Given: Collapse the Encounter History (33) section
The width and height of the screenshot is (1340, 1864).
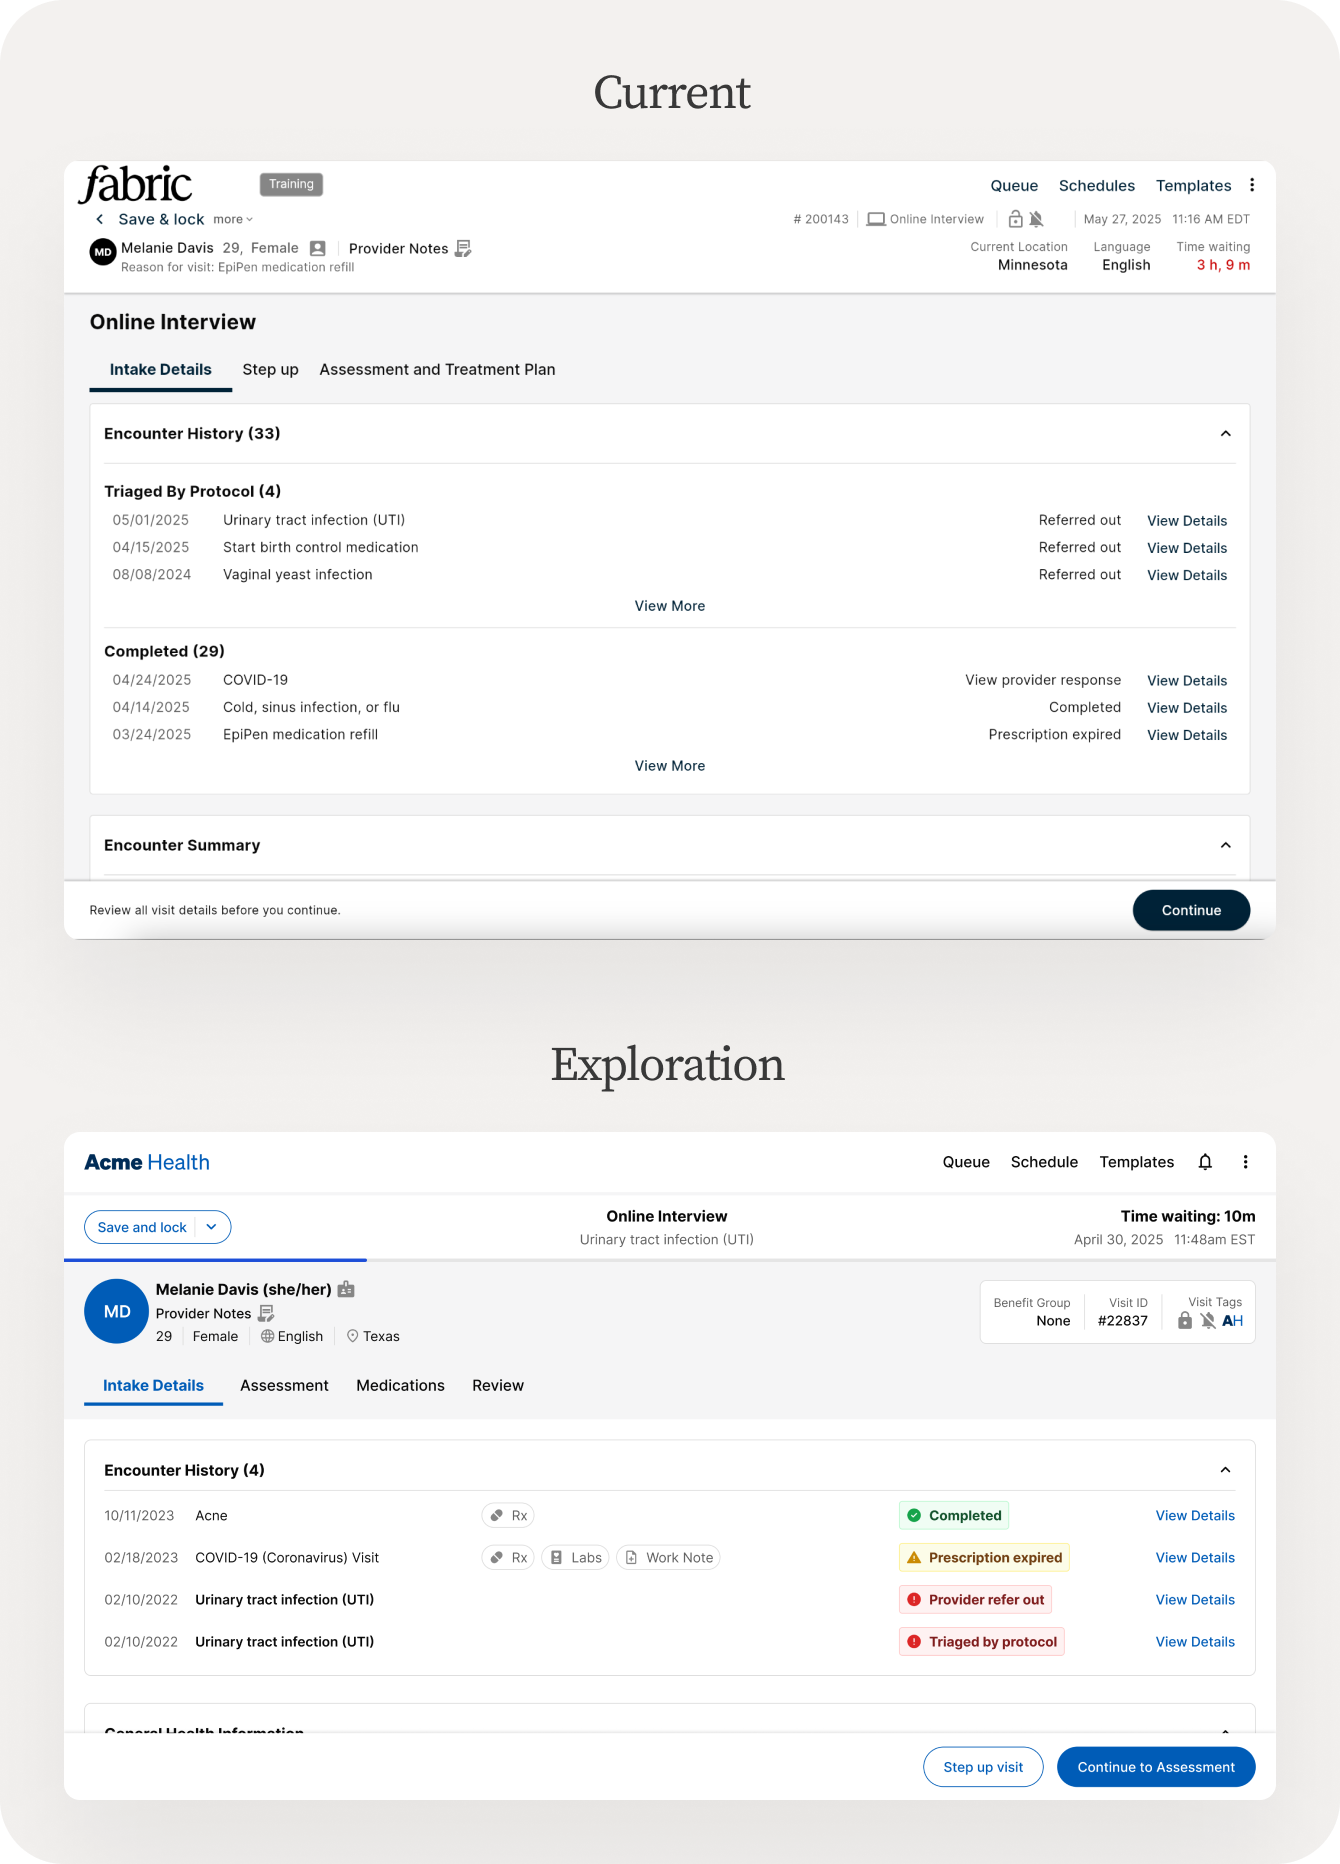Looking at the screenshot, I should [x=1225, y=434].
